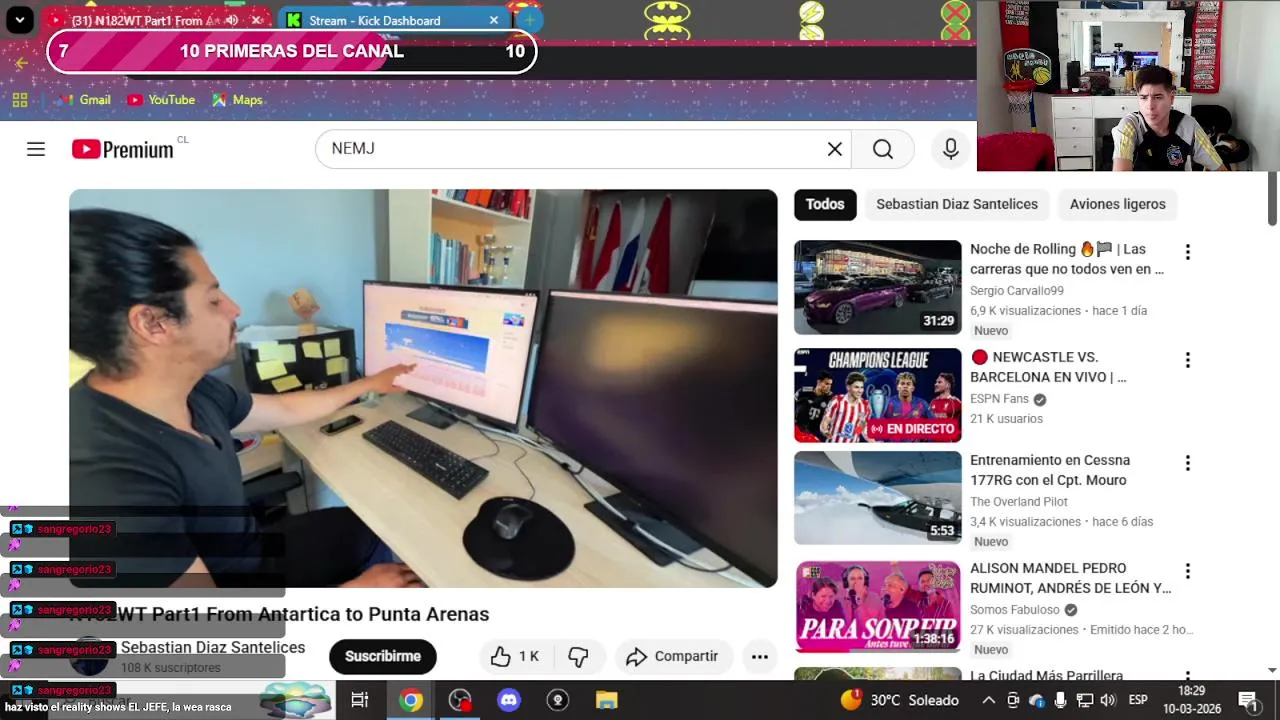Screen dimensions: 1280x720
Task: Open the ESP keyboard language selector
Action: click(x=1138, y=700)
